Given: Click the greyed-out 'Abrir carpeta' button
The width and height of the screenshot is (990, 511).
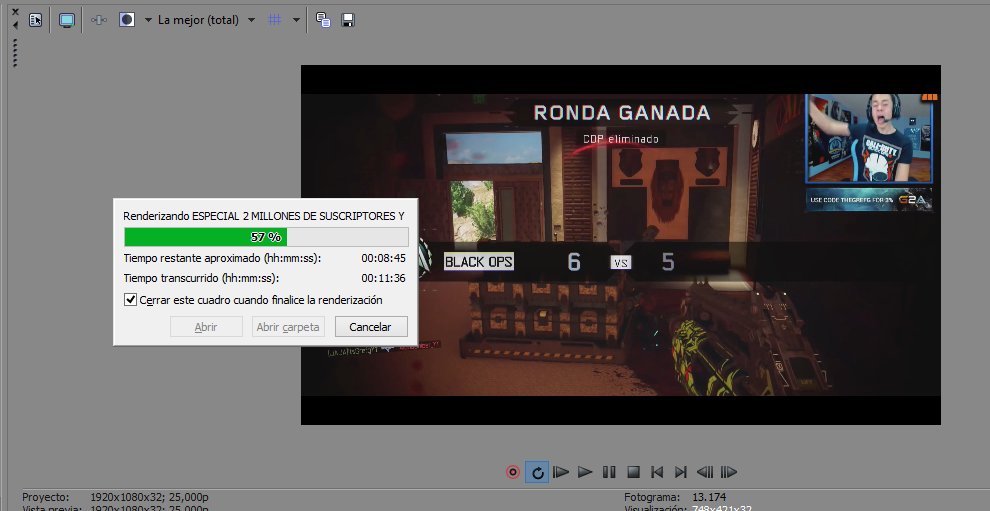Looking at the screenshot, I should coord(288,327).
